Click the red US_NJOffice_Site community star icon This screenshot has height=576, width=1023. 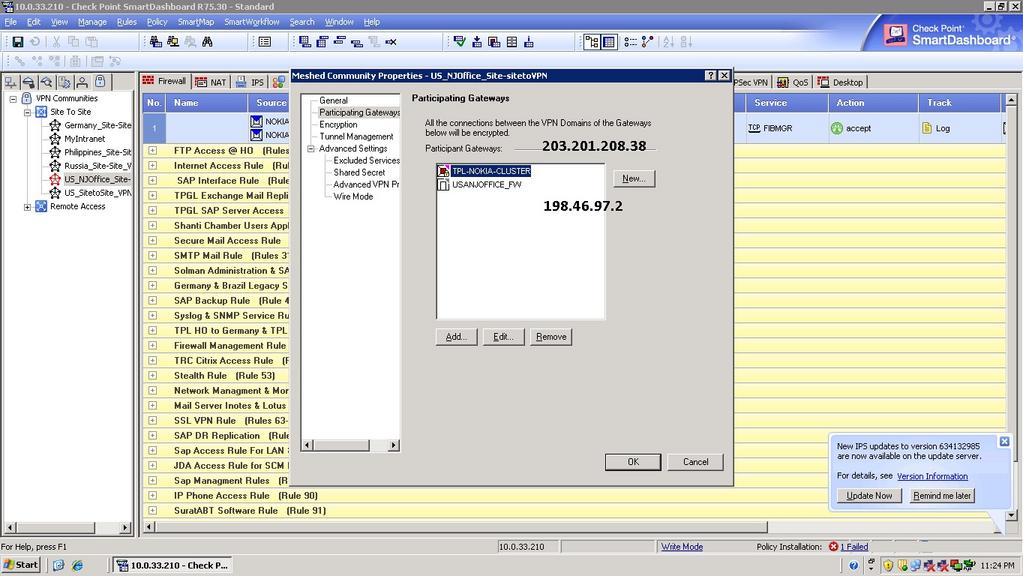55,179
